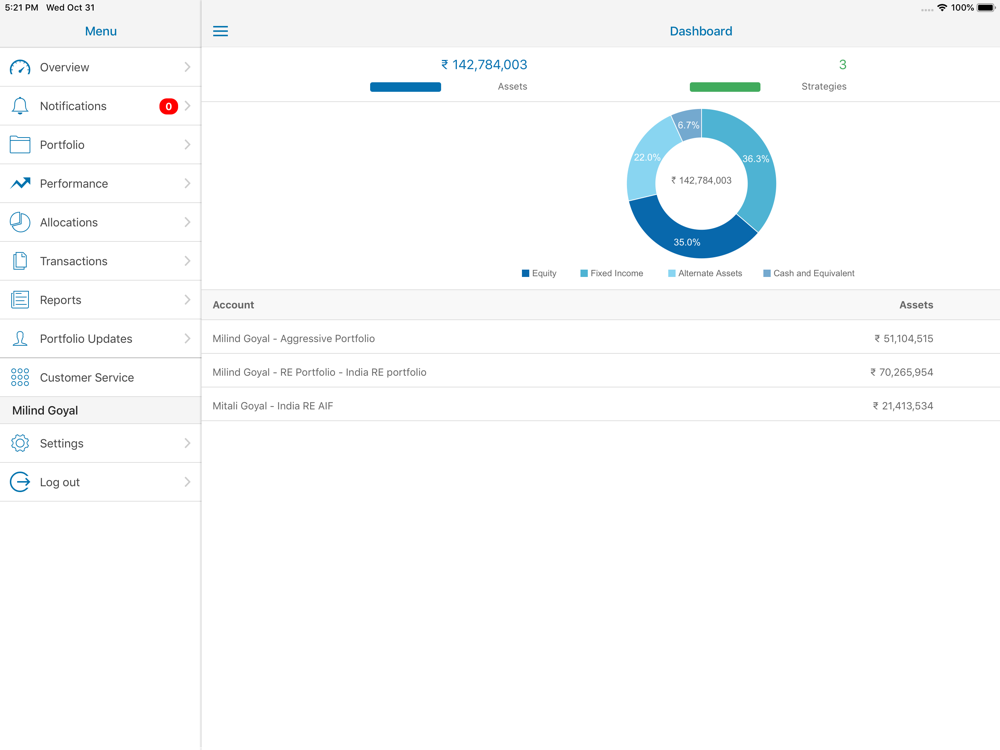Screen dimensions: 1000x750
Task: Expand the Reports row chevron
Action: [x=188, y=300]
